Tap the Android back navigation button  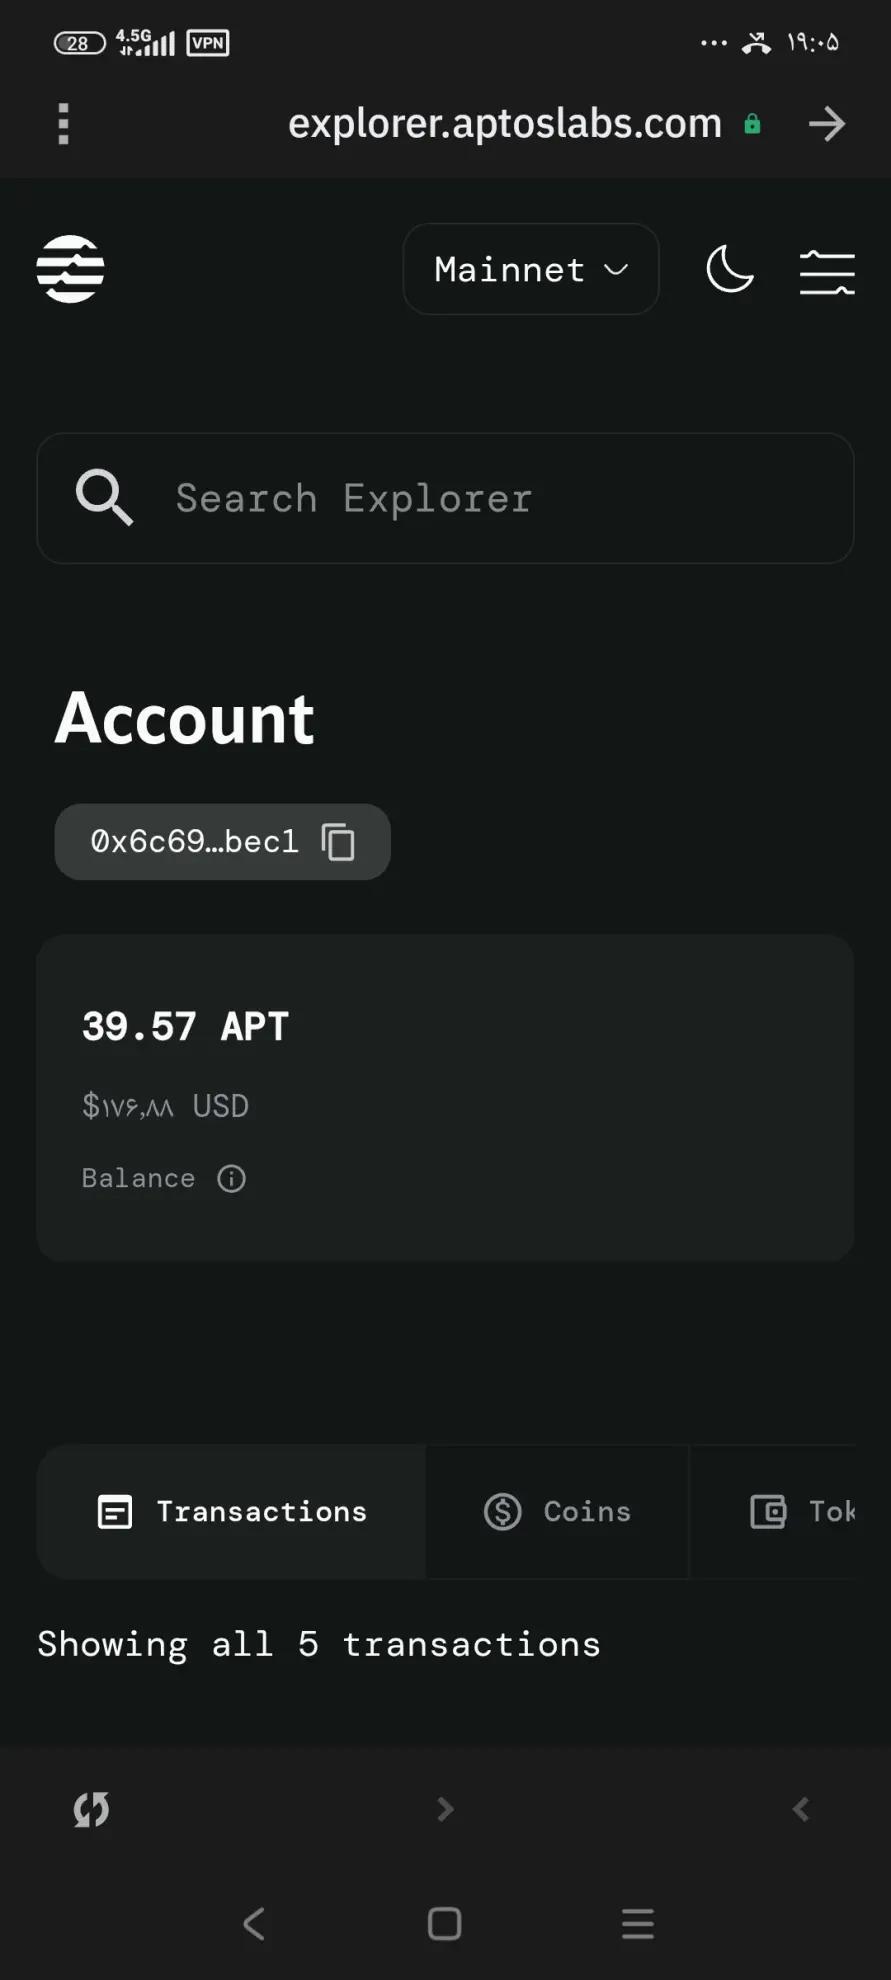click(x=254, y=1923)
